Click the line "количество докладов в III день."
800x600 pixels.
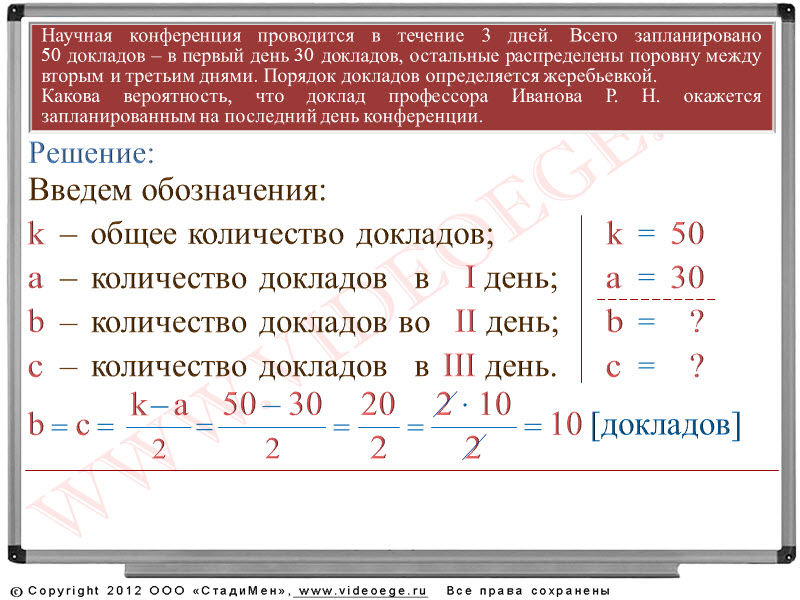tap(324, 366)
